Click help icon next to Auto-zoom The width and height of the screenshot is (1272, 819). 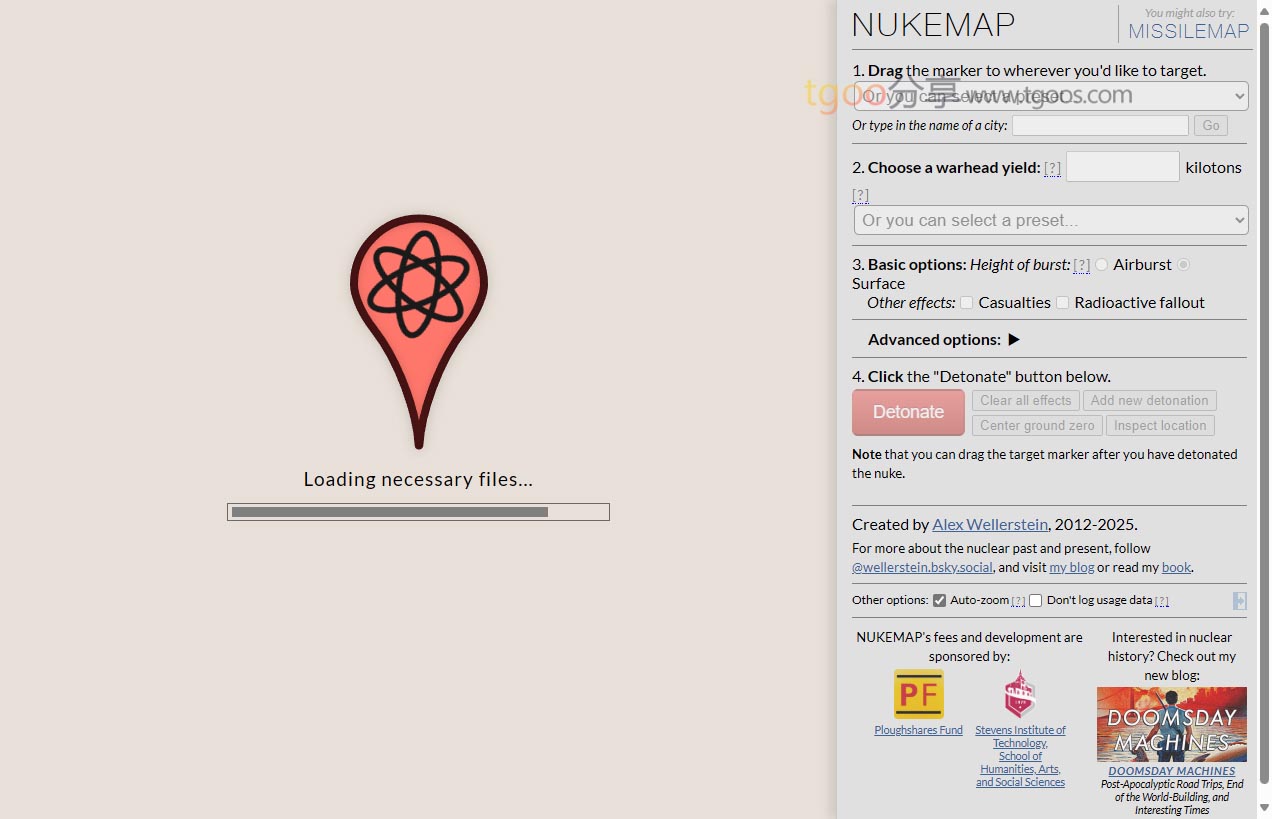click(x=1018, y=601)
